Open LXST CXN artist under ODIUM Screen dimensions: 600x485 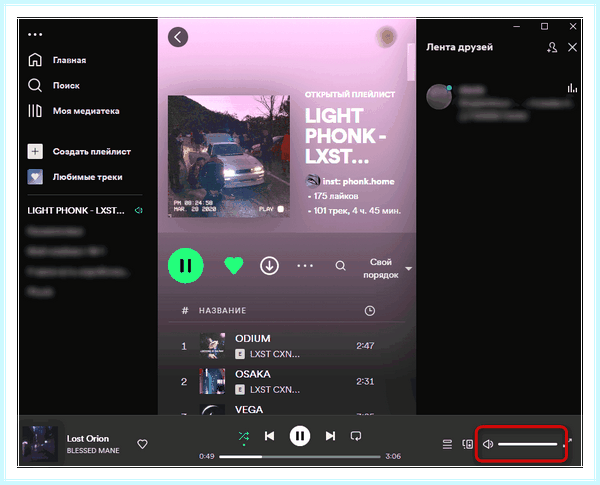click(x=274, y=354)
